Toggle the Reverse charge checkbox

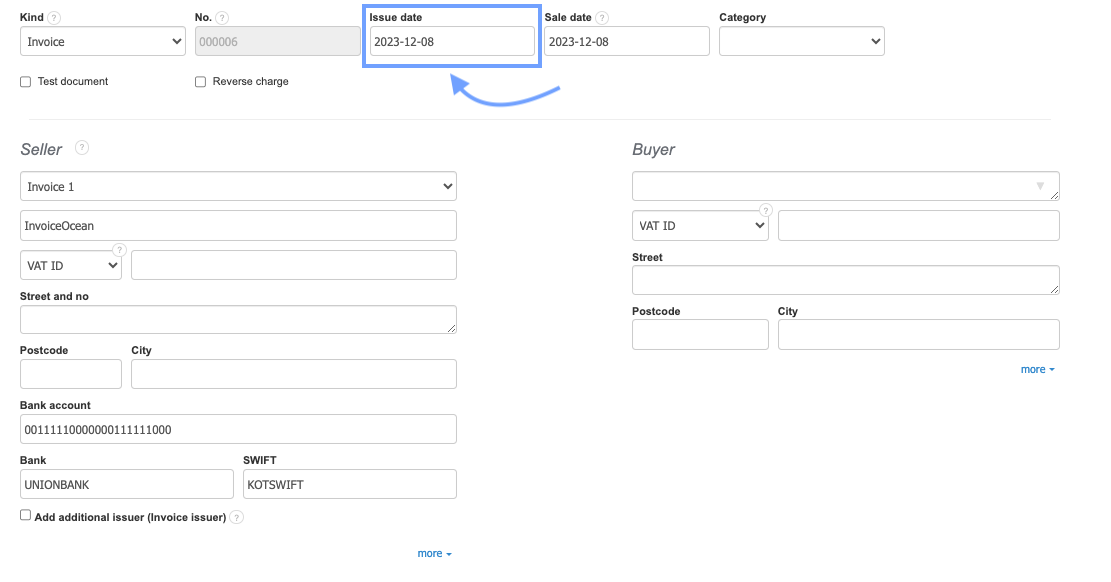(x=201, y=82)
